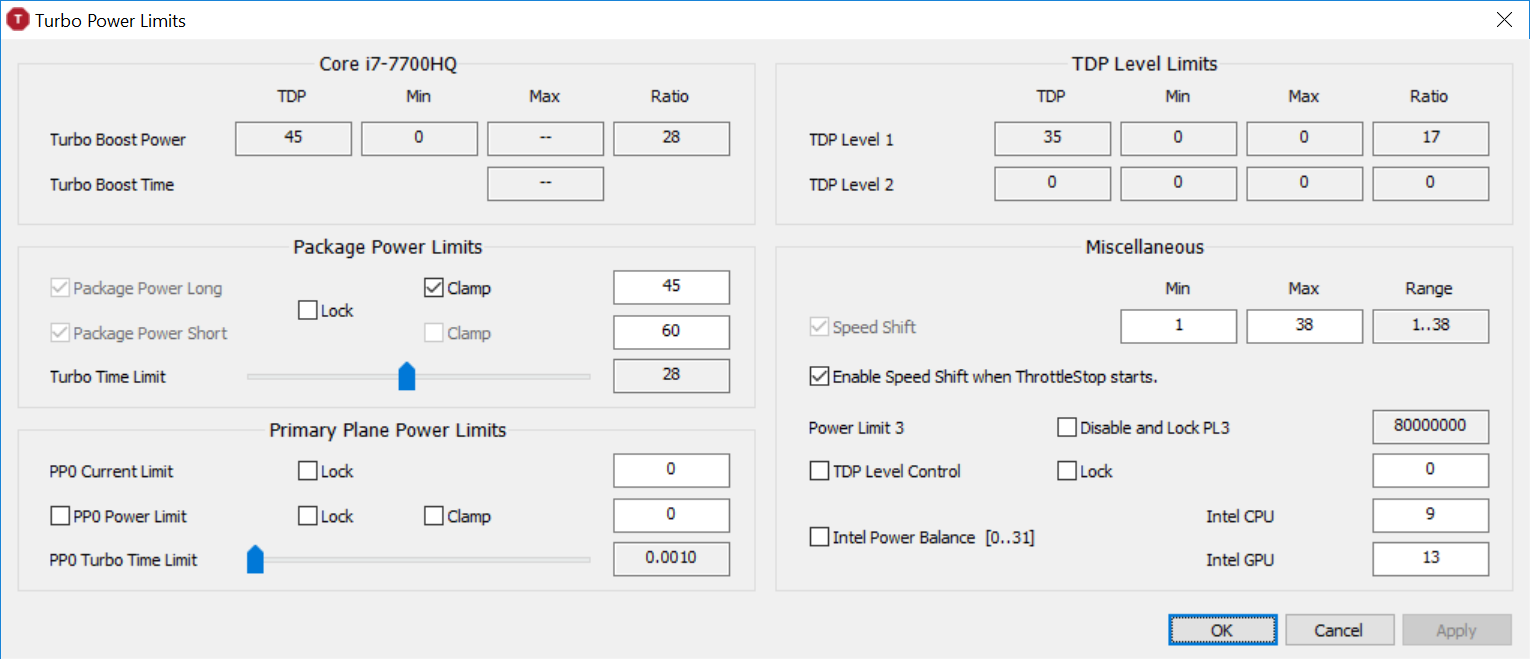
Task: Click the Turbo Boost Power Max box
Action: tap(545, 139)
